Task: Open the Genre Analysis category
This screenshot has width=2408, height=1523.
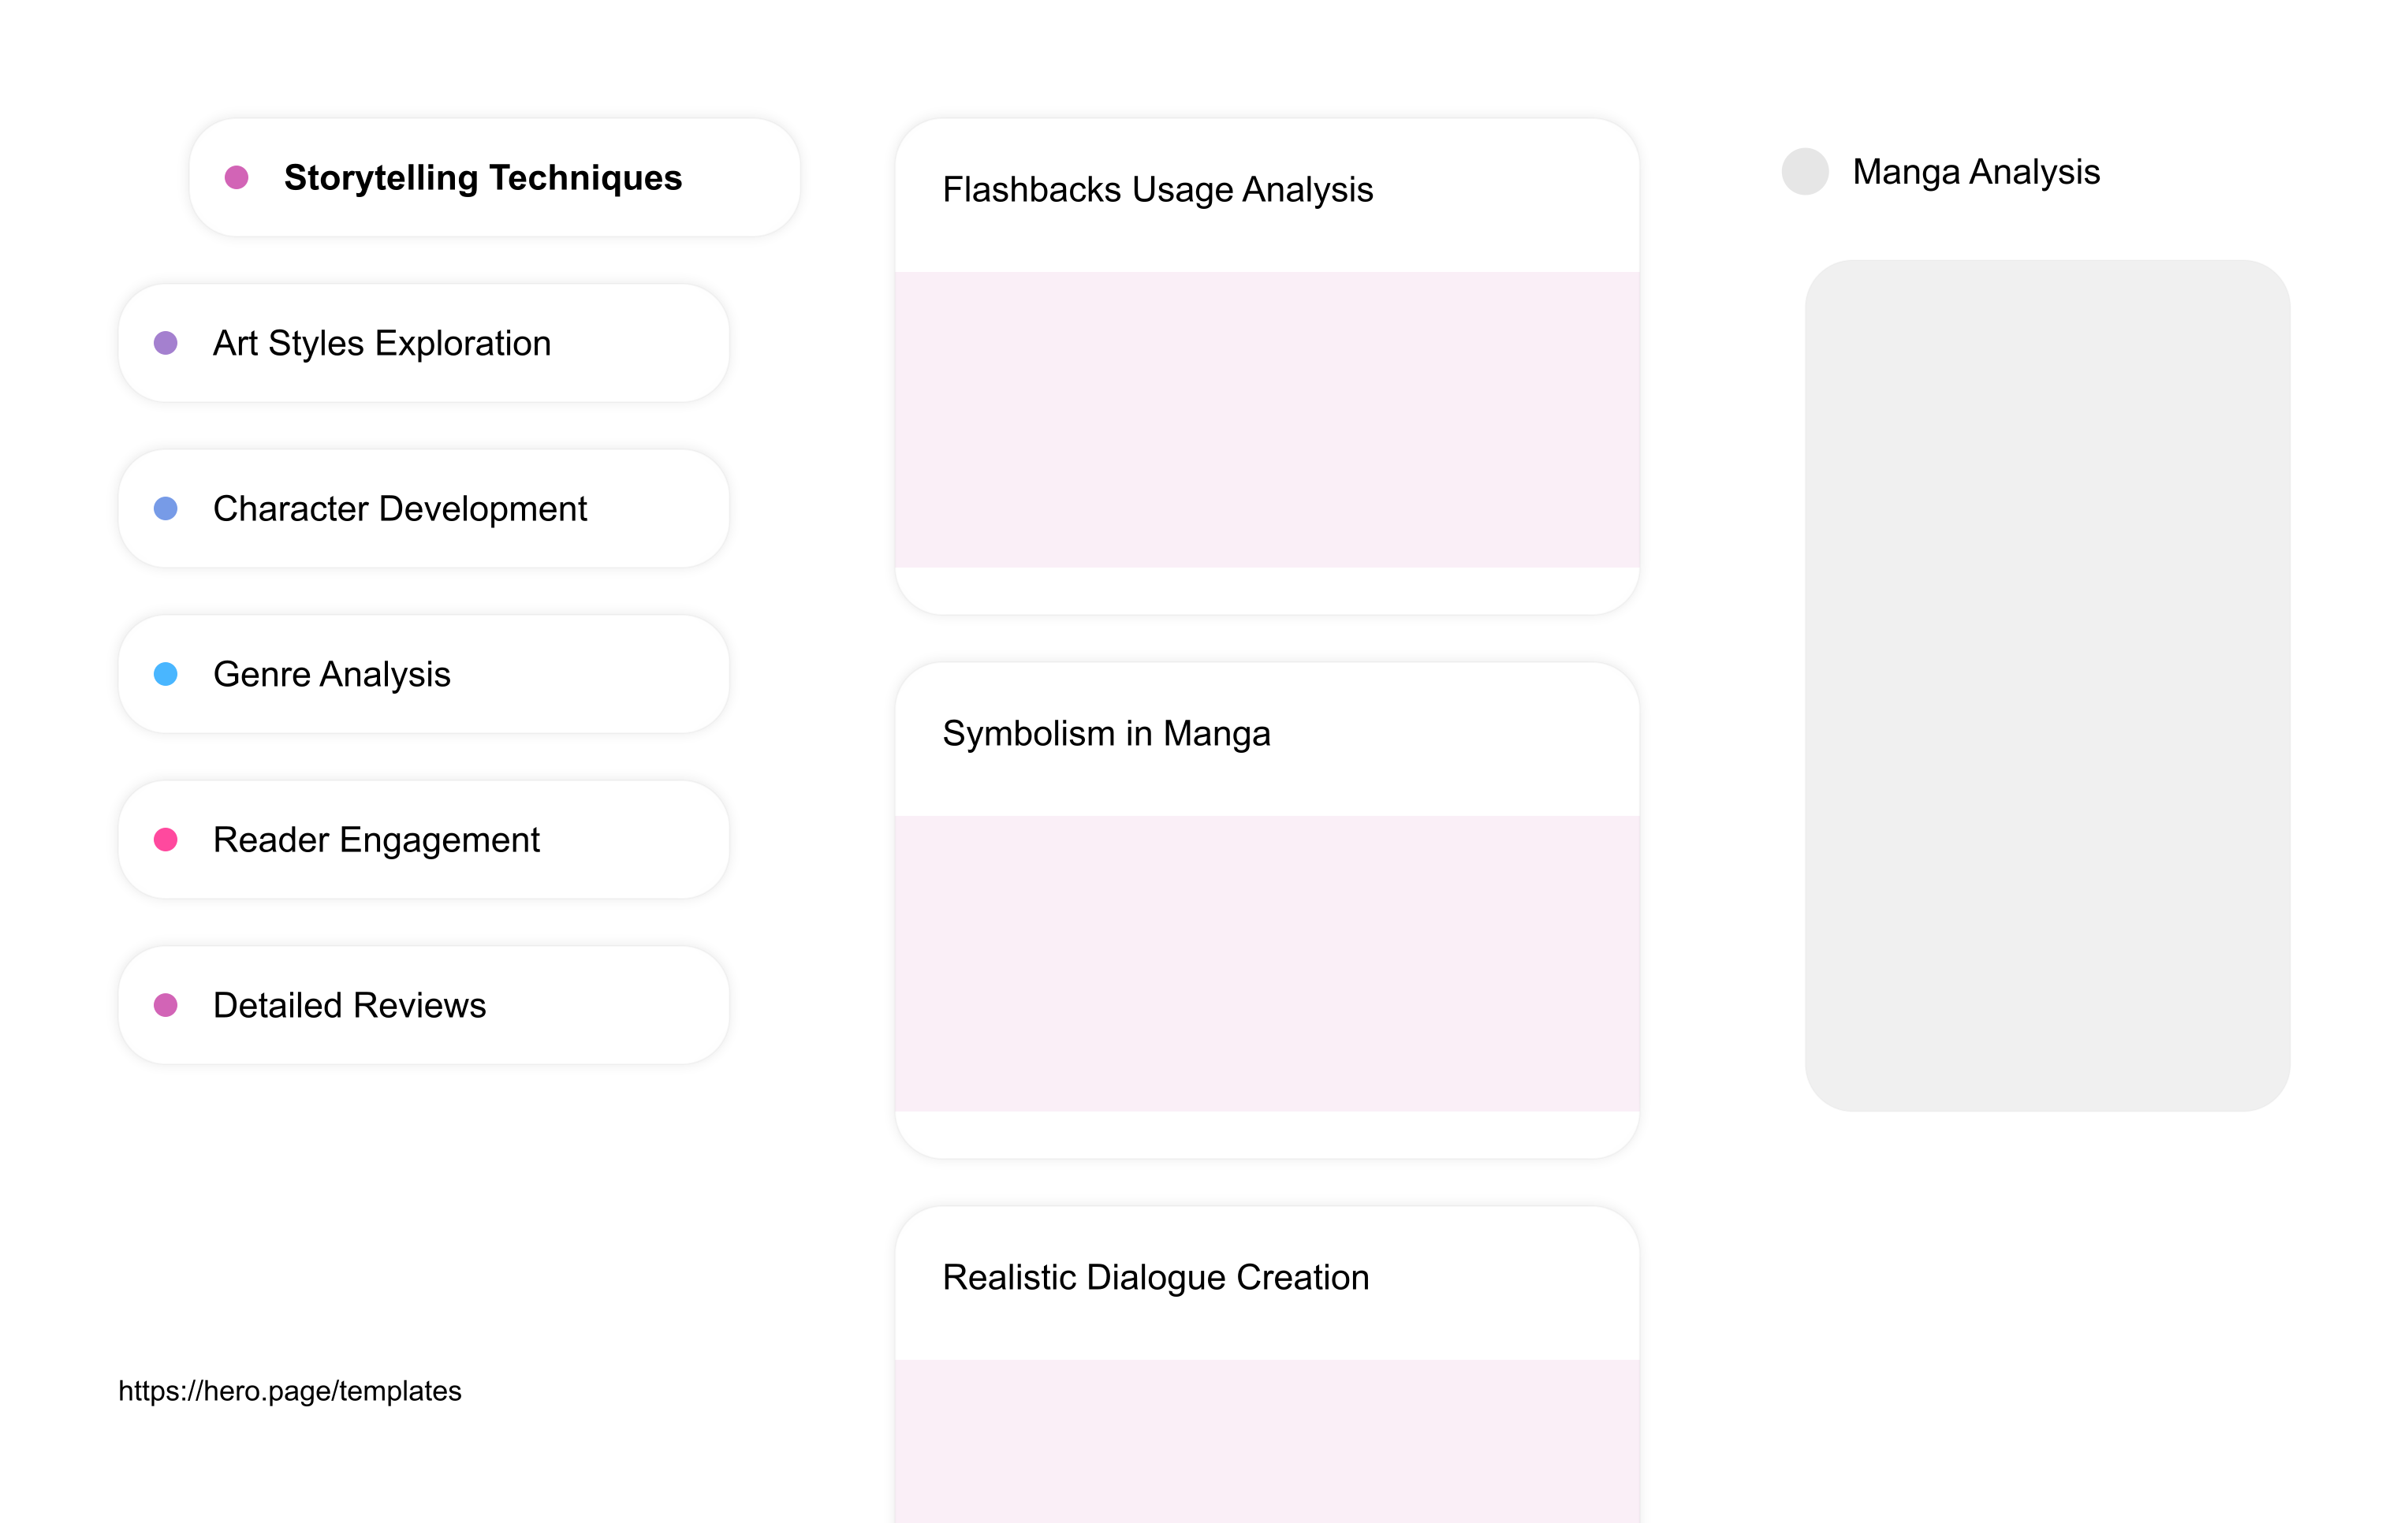Action: click(423, 674)
